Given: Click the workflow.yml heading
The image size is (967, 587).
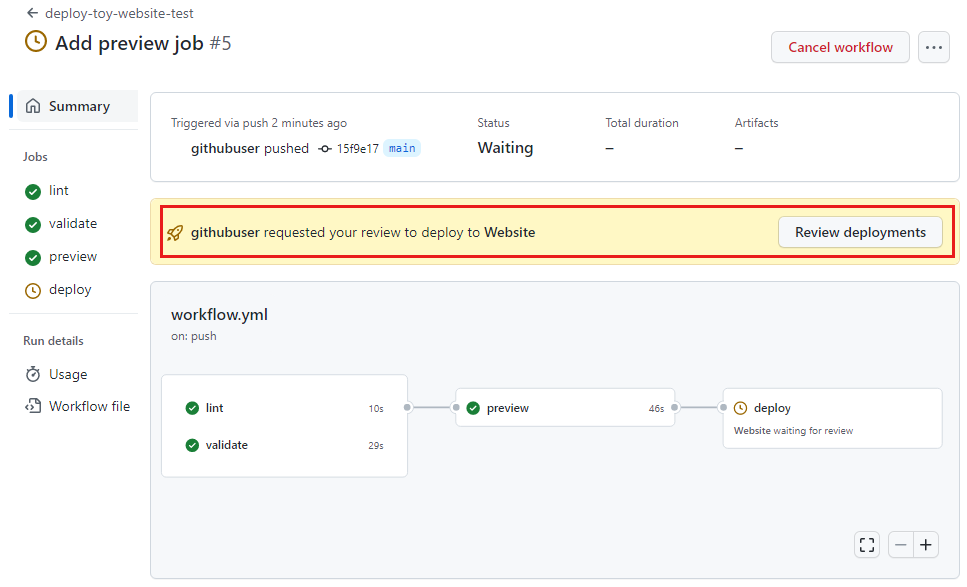Looking at the screenshot, I should [220, 314].
